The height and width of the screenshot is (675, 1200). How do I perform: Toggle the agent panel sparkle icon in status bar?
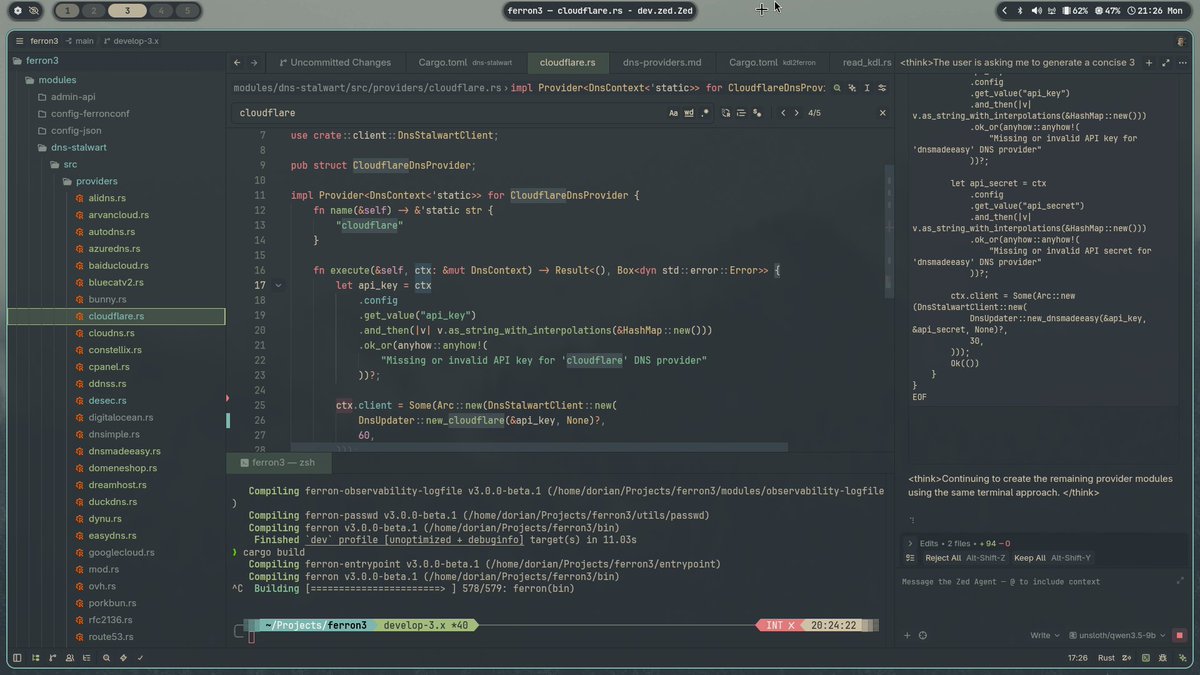[x=1182, y=657]
